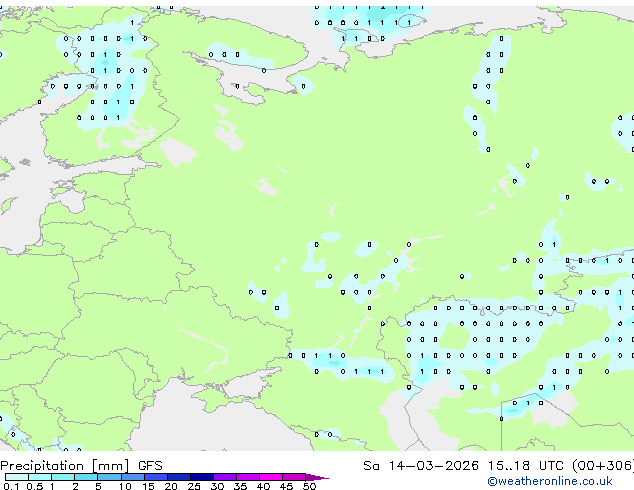Screen dimensions: 634x490
Task: Click the "0.5" legend scale label
Action: (34, 486)
